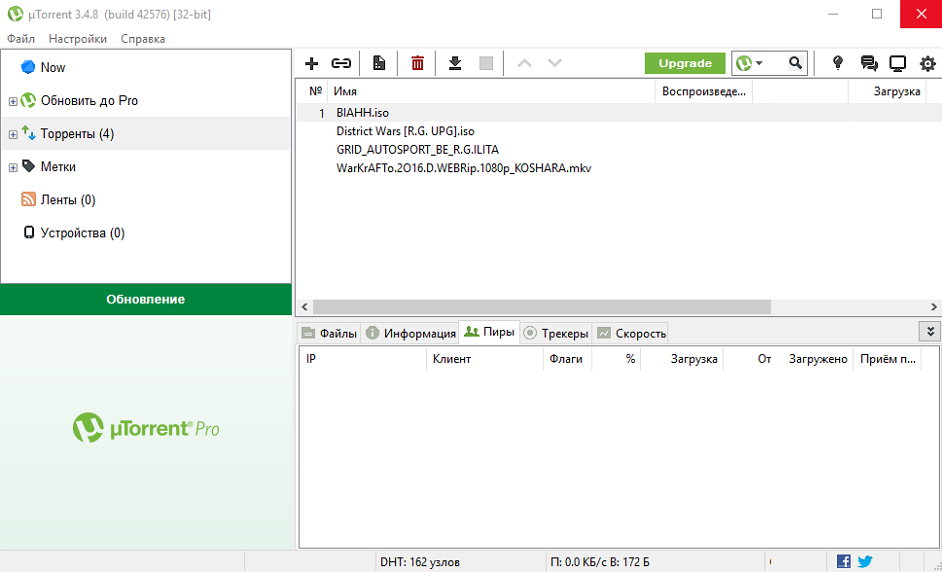Expand the Торренты tree node
The height and width of the screenshot is (572, 942).
point(13,135)
